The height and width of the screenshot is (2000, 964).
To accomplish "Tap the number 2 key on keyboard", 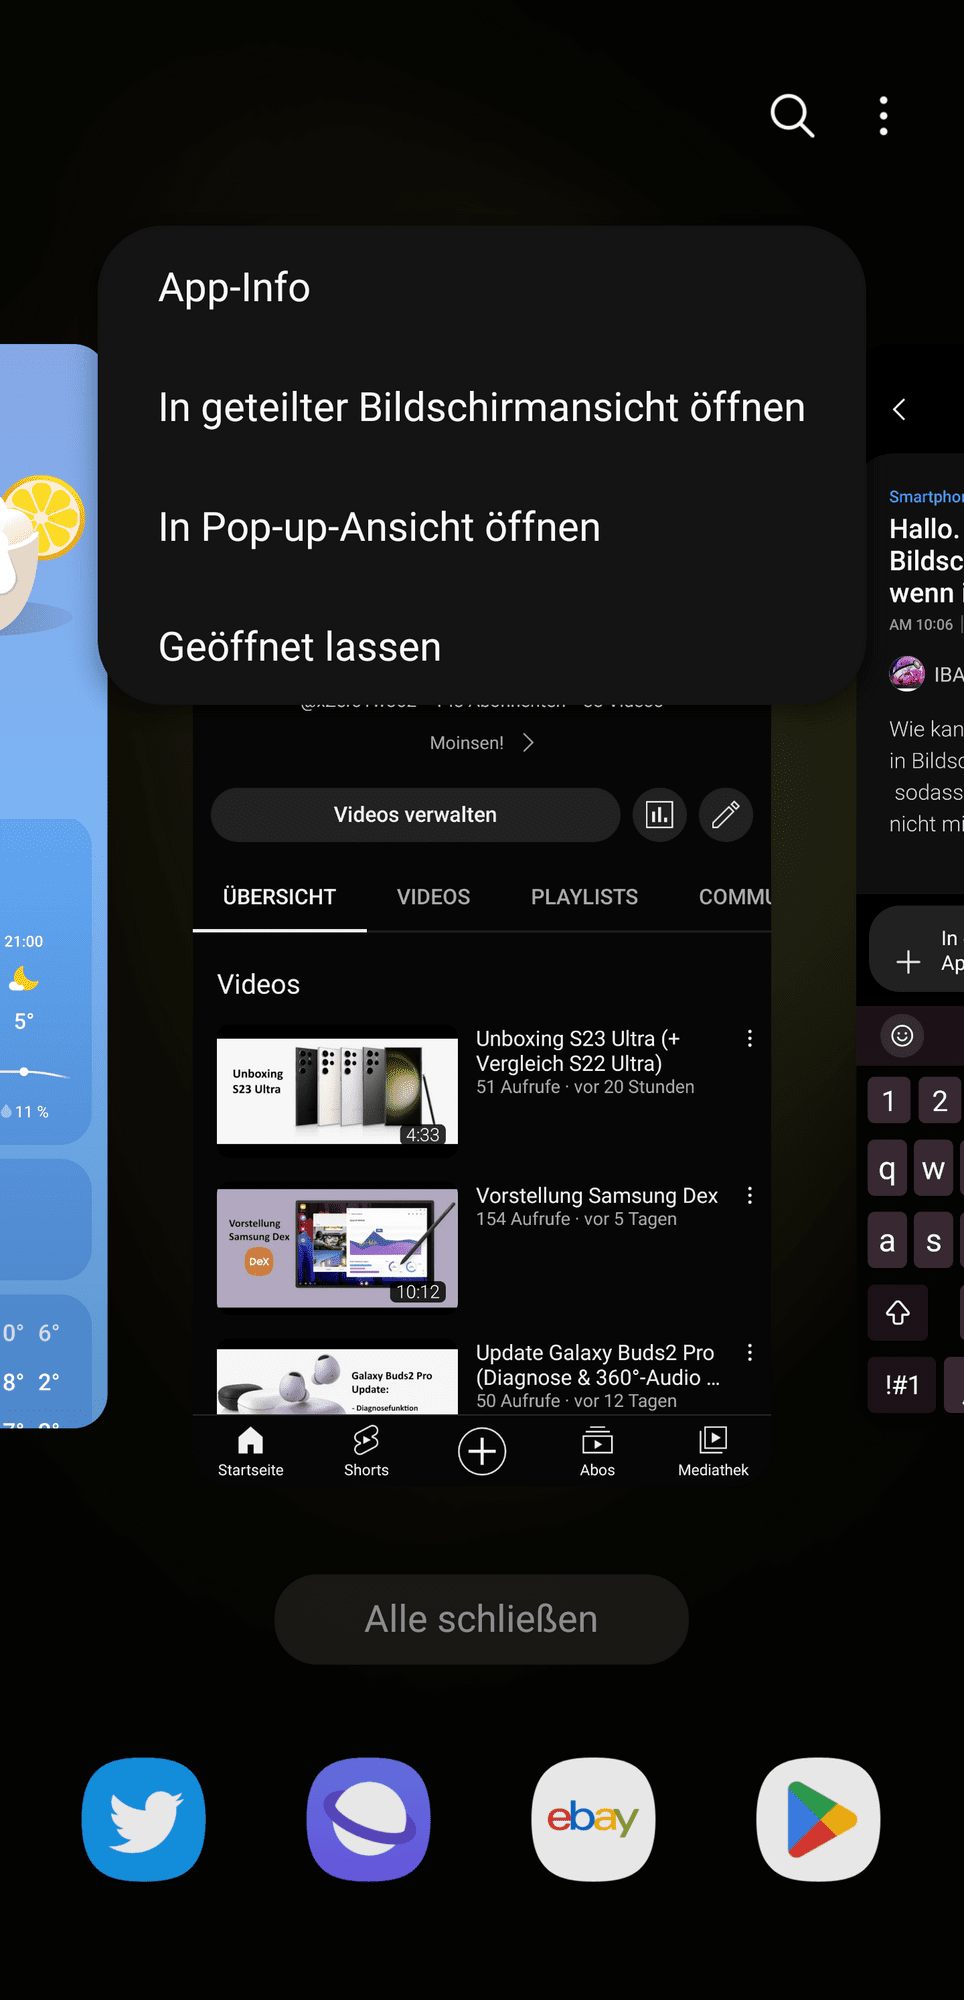I will (x=939, y=1101).
